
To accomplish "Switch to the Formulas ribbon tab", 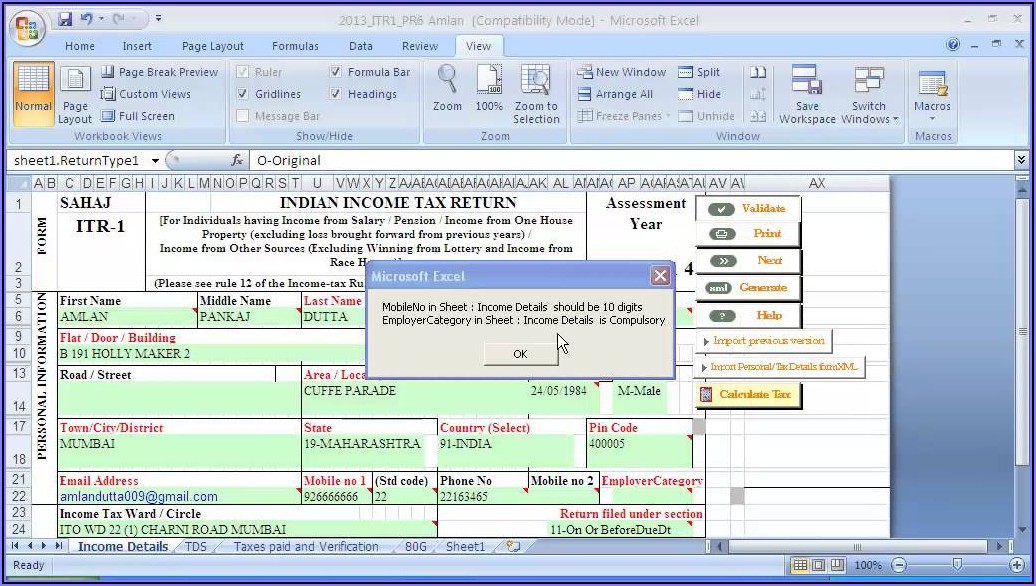I will coord(295,46).
